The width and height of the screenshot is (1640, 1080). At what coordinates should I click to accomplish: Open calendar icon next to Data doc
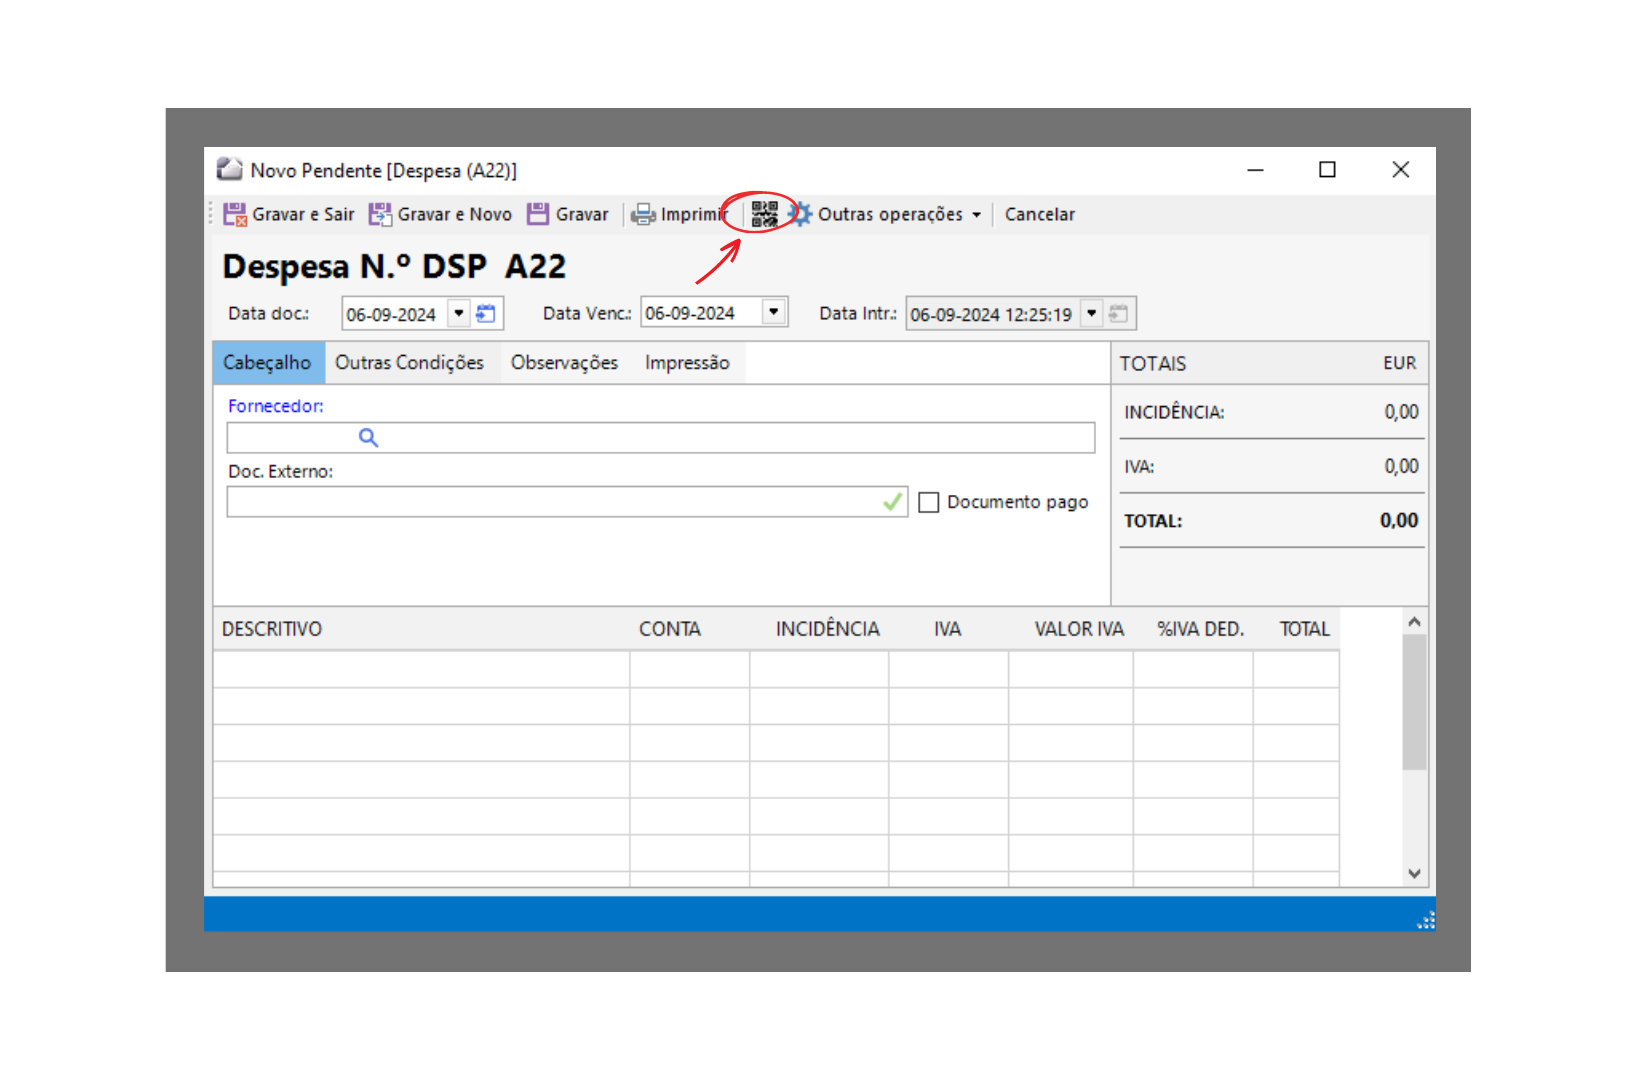click(x=486, y=314)
